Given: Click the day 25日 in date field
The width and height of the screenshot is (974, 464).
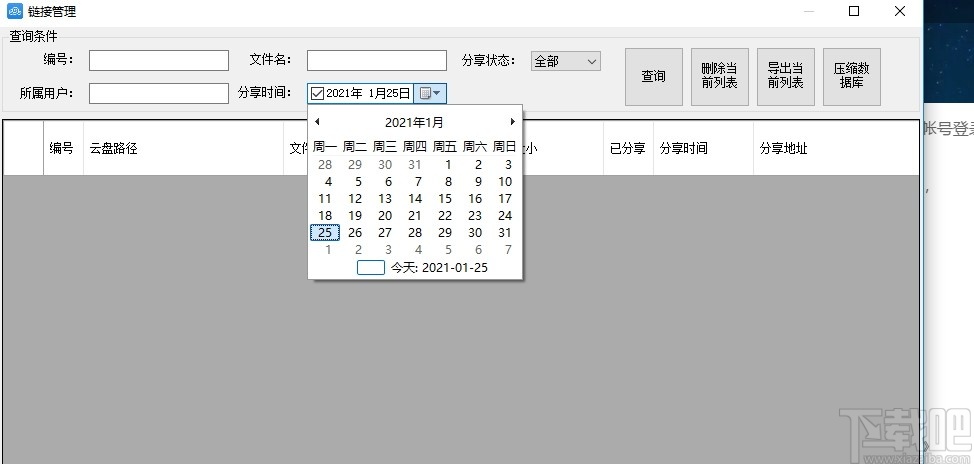Looking at the screenshot, I should 399,93.
